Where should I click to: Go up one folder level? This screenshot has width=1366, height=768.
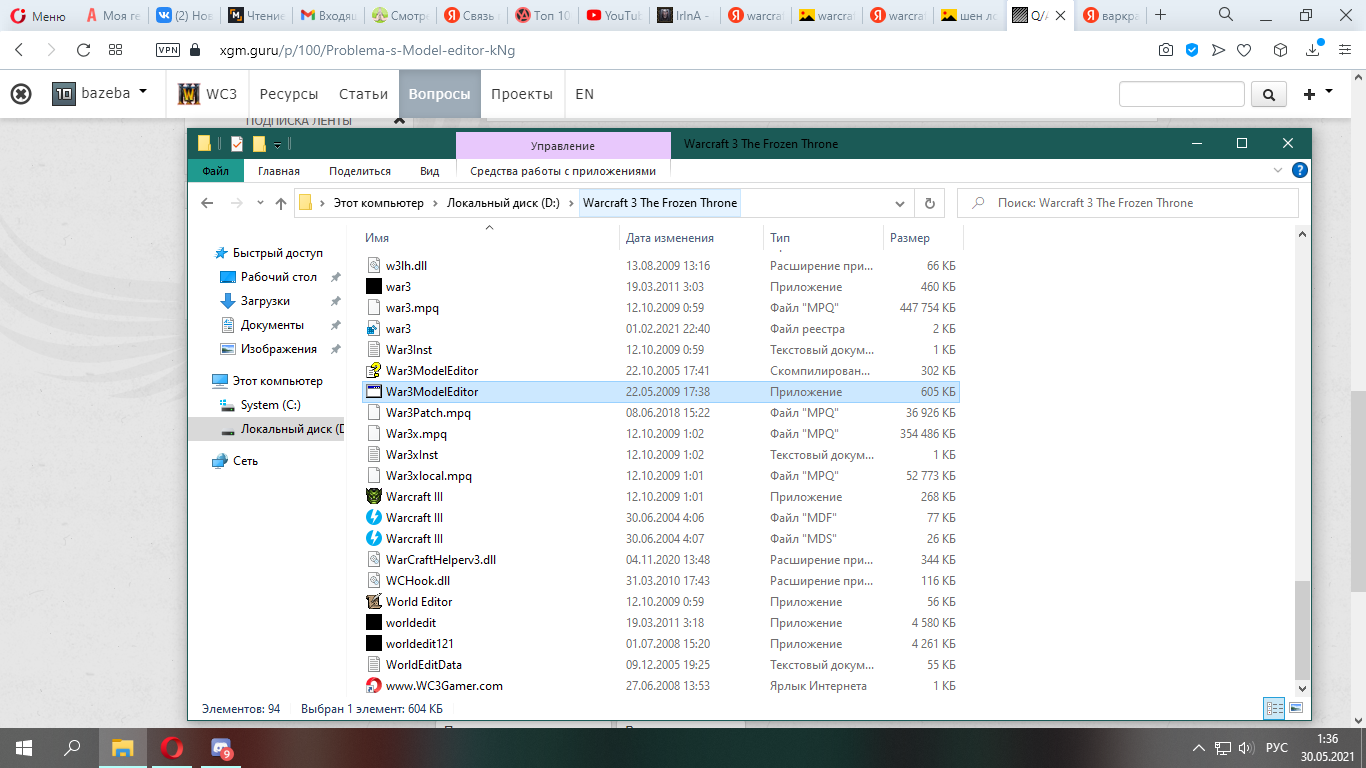[281, 203]
